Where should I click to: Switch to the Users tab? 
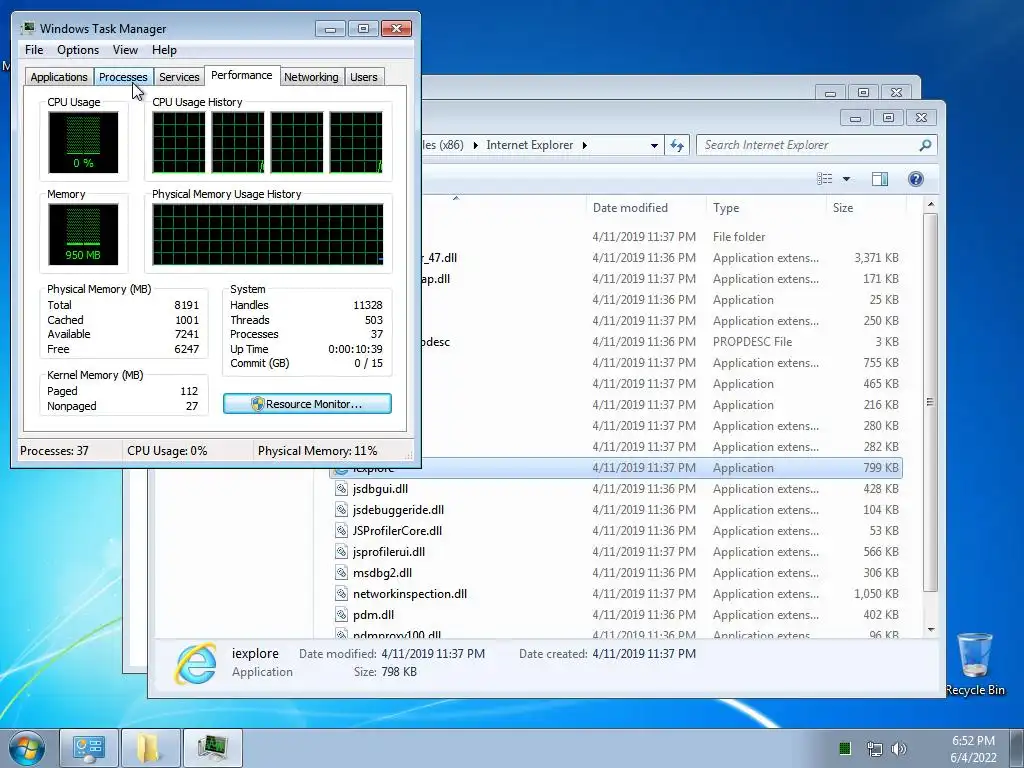click(x=364, y=77)
